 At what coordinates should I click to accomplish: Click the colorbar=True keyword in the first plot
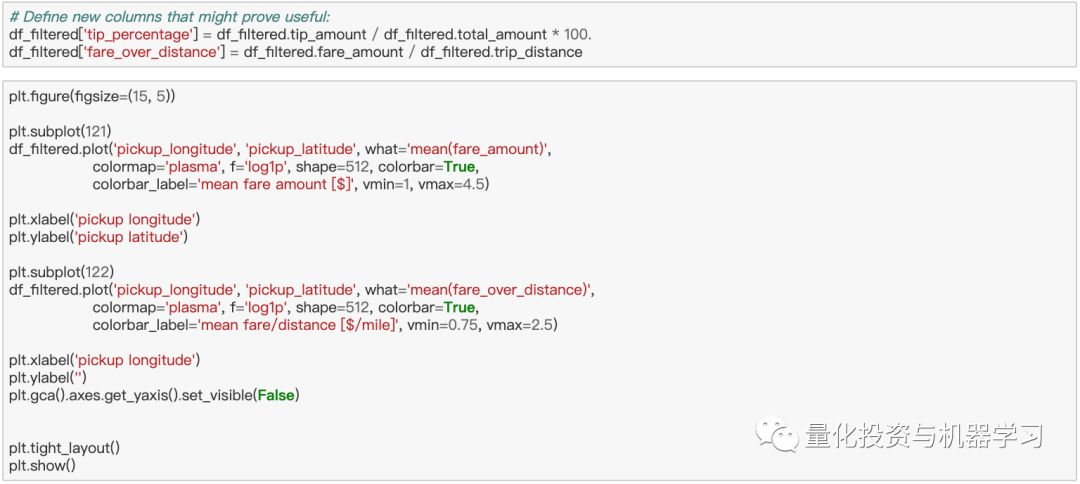coord(427,167)
